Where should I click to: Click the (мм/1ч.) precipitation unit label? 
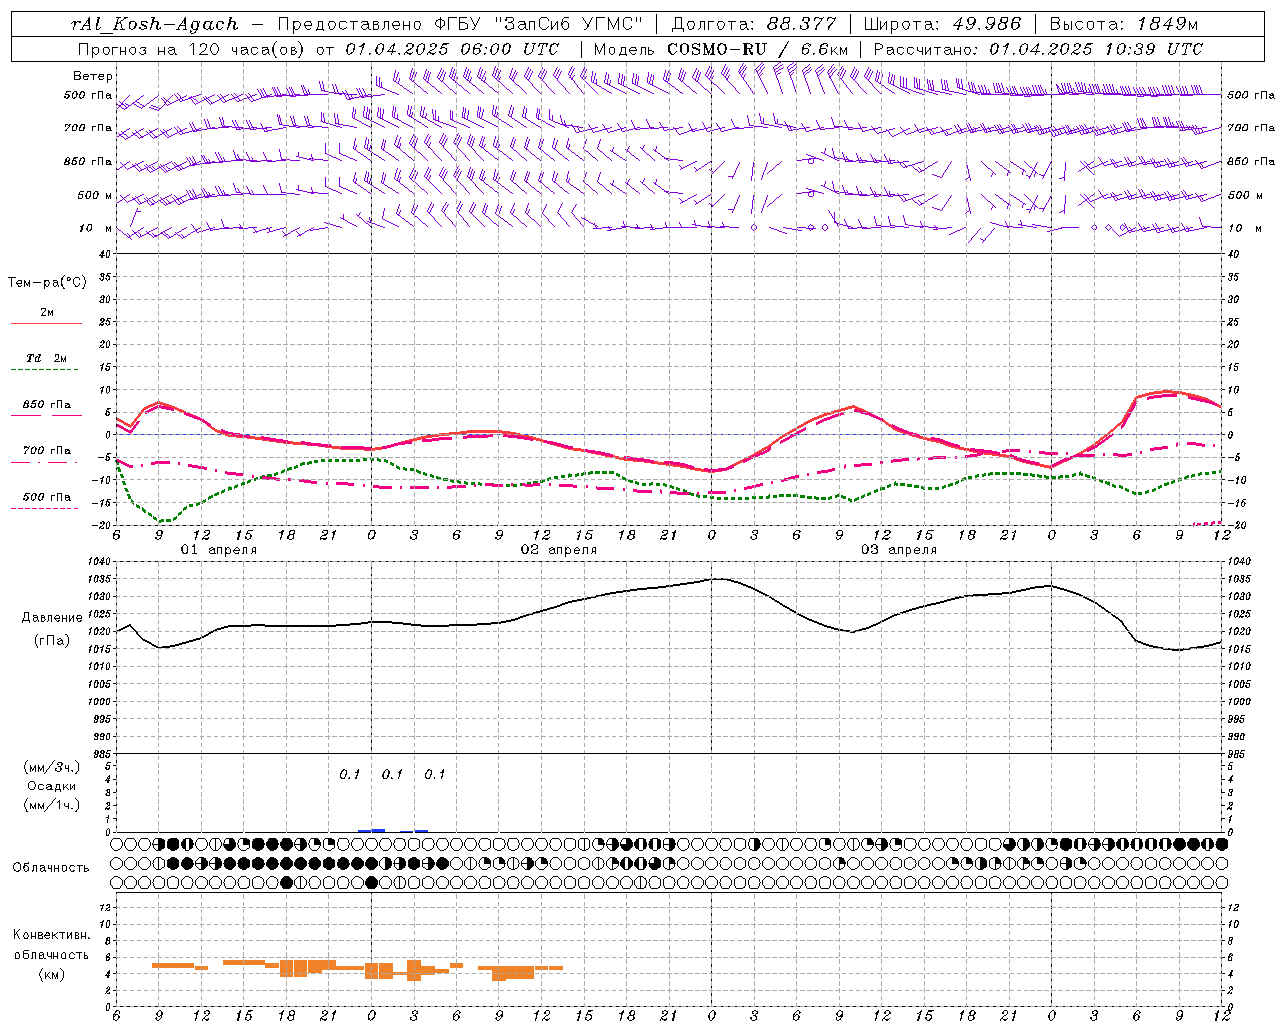pyautogui.click(x=52, y=805)
